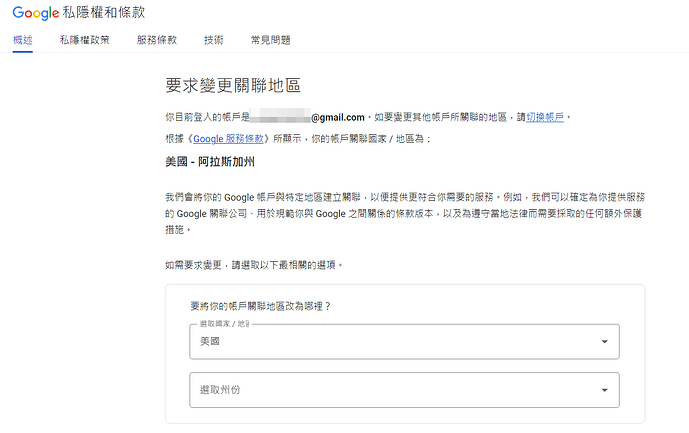
Task: Click the arrow on the 選取州份 dropdown
Action: [605, 390]
